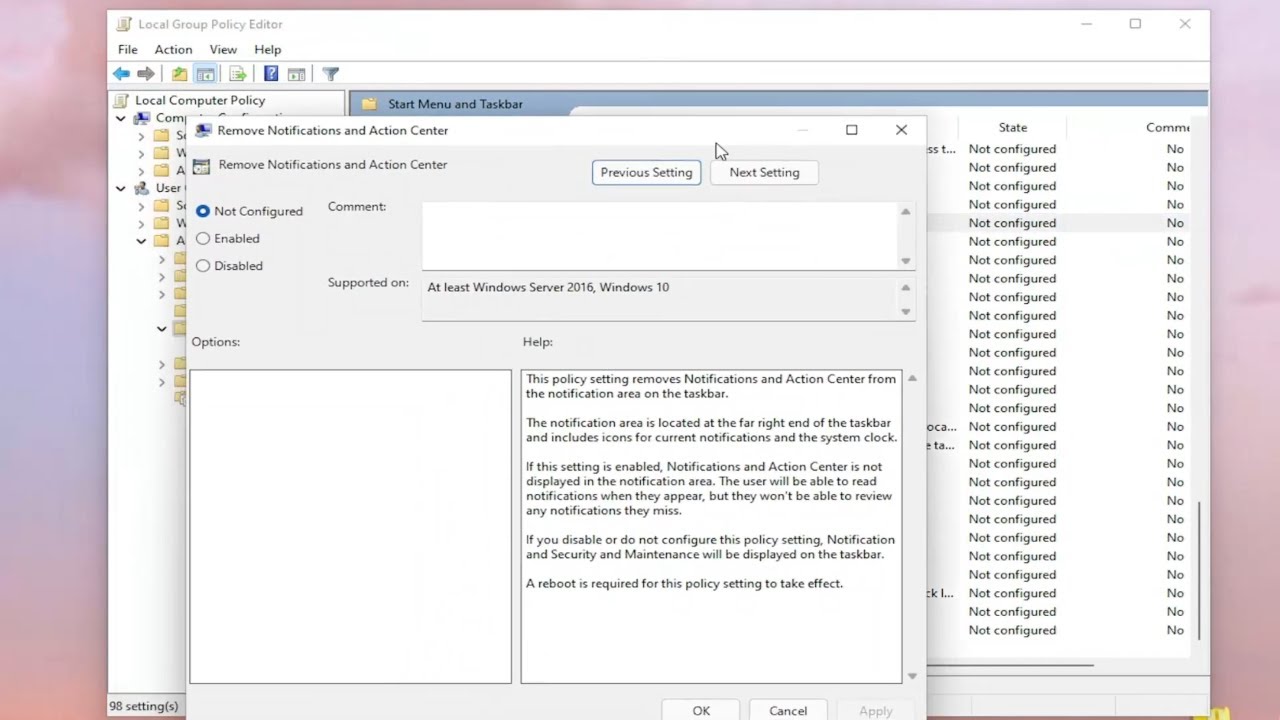The width and height of the screenshot is (1280, 720).
Task: Click the Back arrow in the toolbar
Action: [x=121, y=74]
